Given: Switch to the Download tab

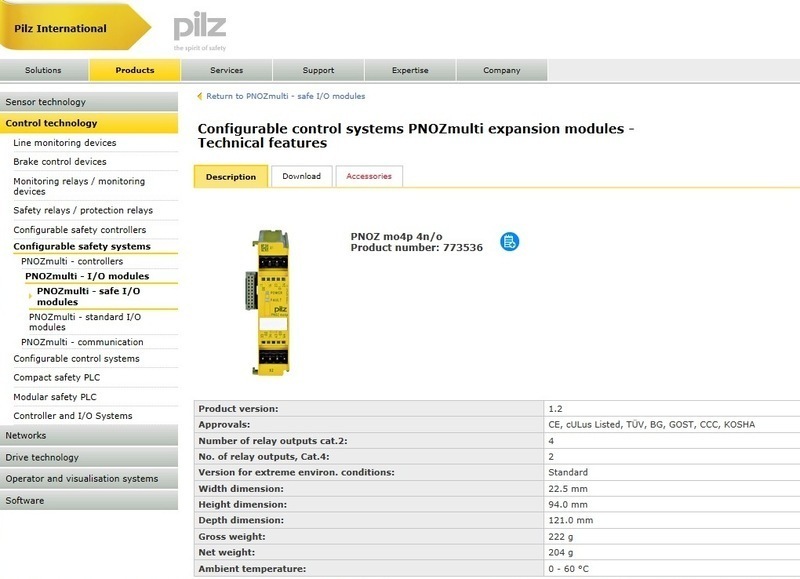Looking at the screenshot, I should [x=301, y=176].
